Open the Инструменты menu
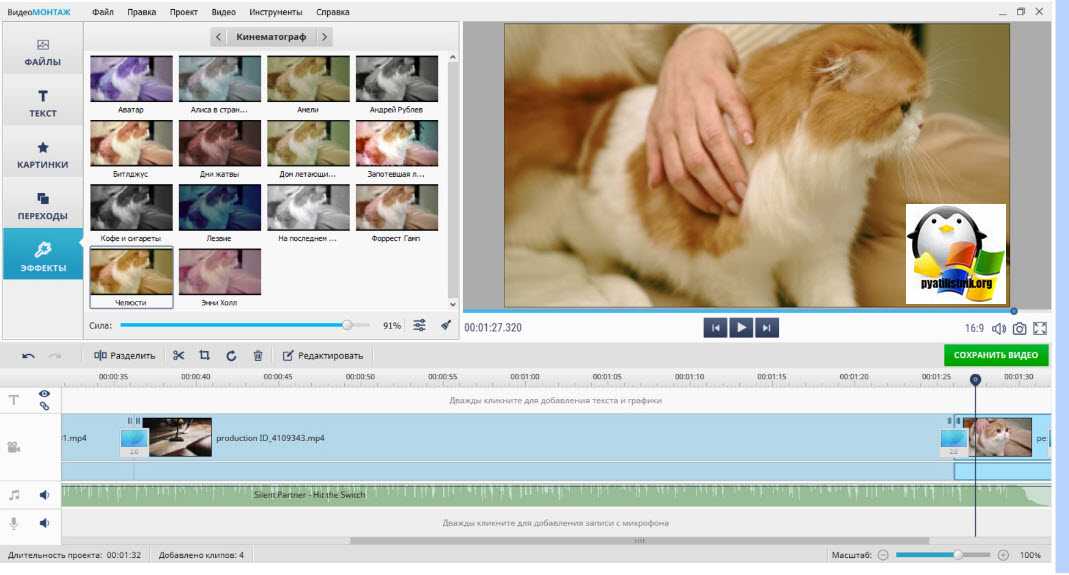1069x575 pixels. coord(276,12)
